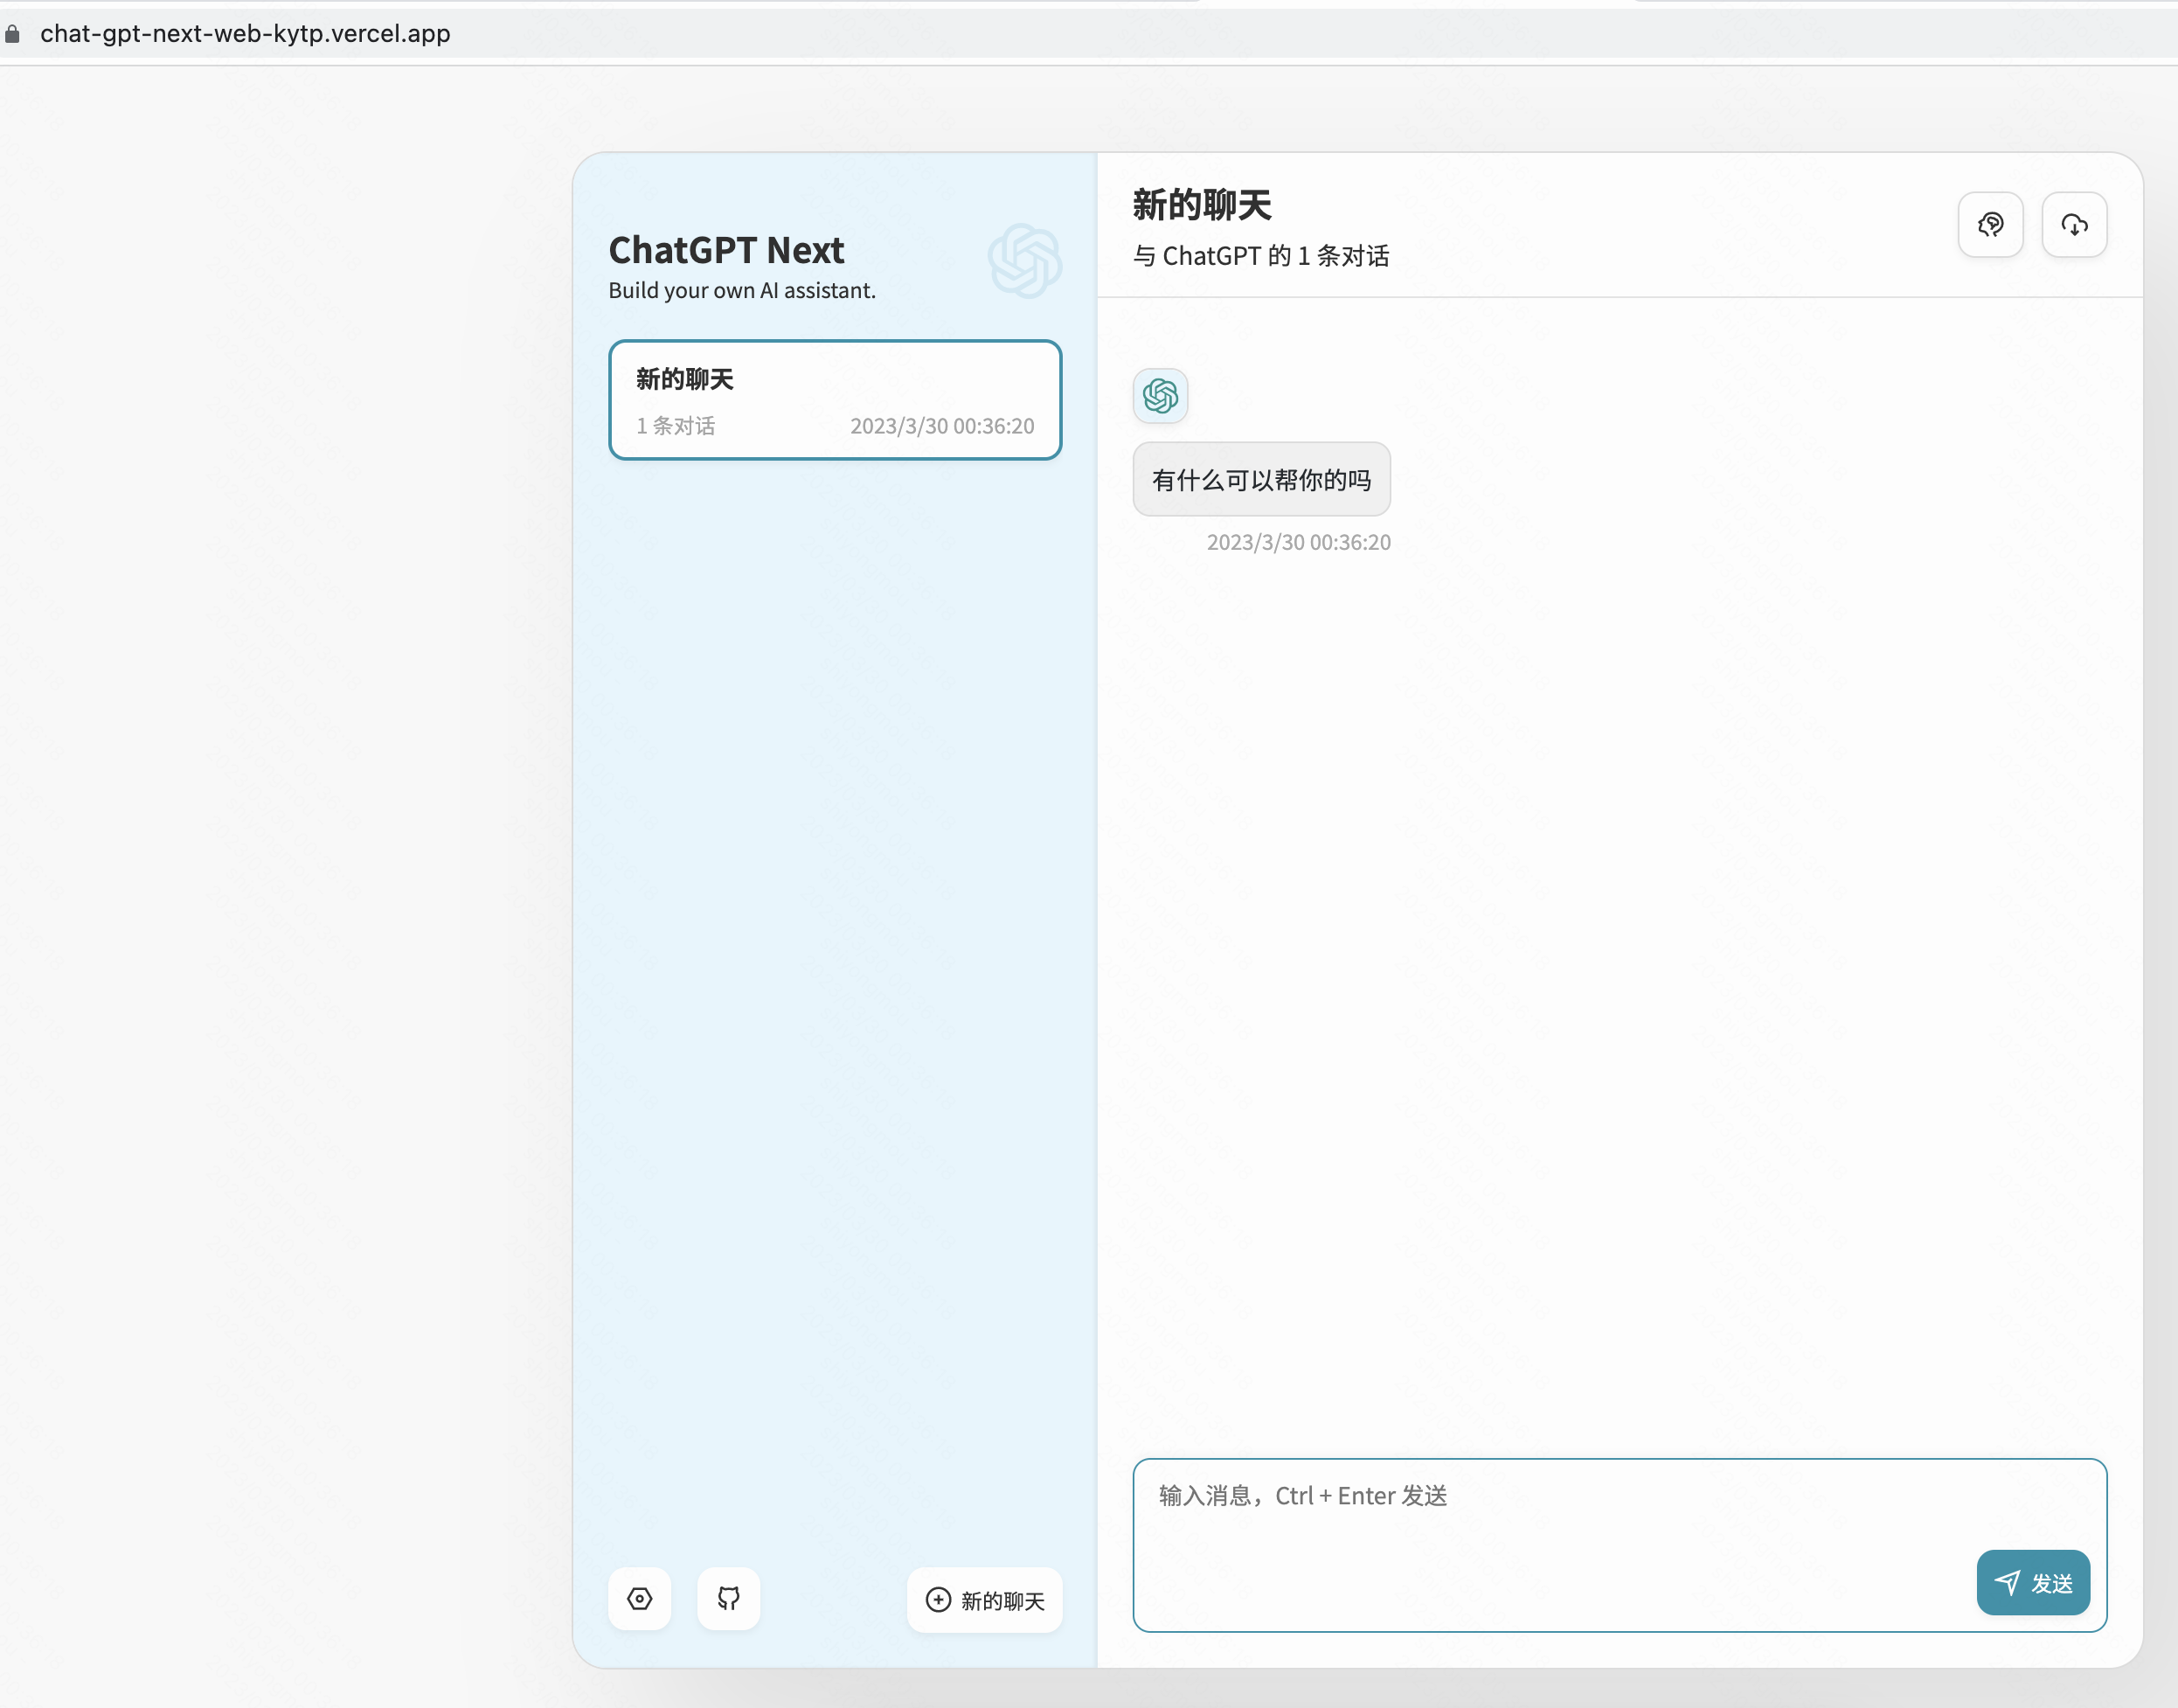Screen dimensions: 2178x1708
Task: Open settings with the gear icon
Action: pos(640,1598)
